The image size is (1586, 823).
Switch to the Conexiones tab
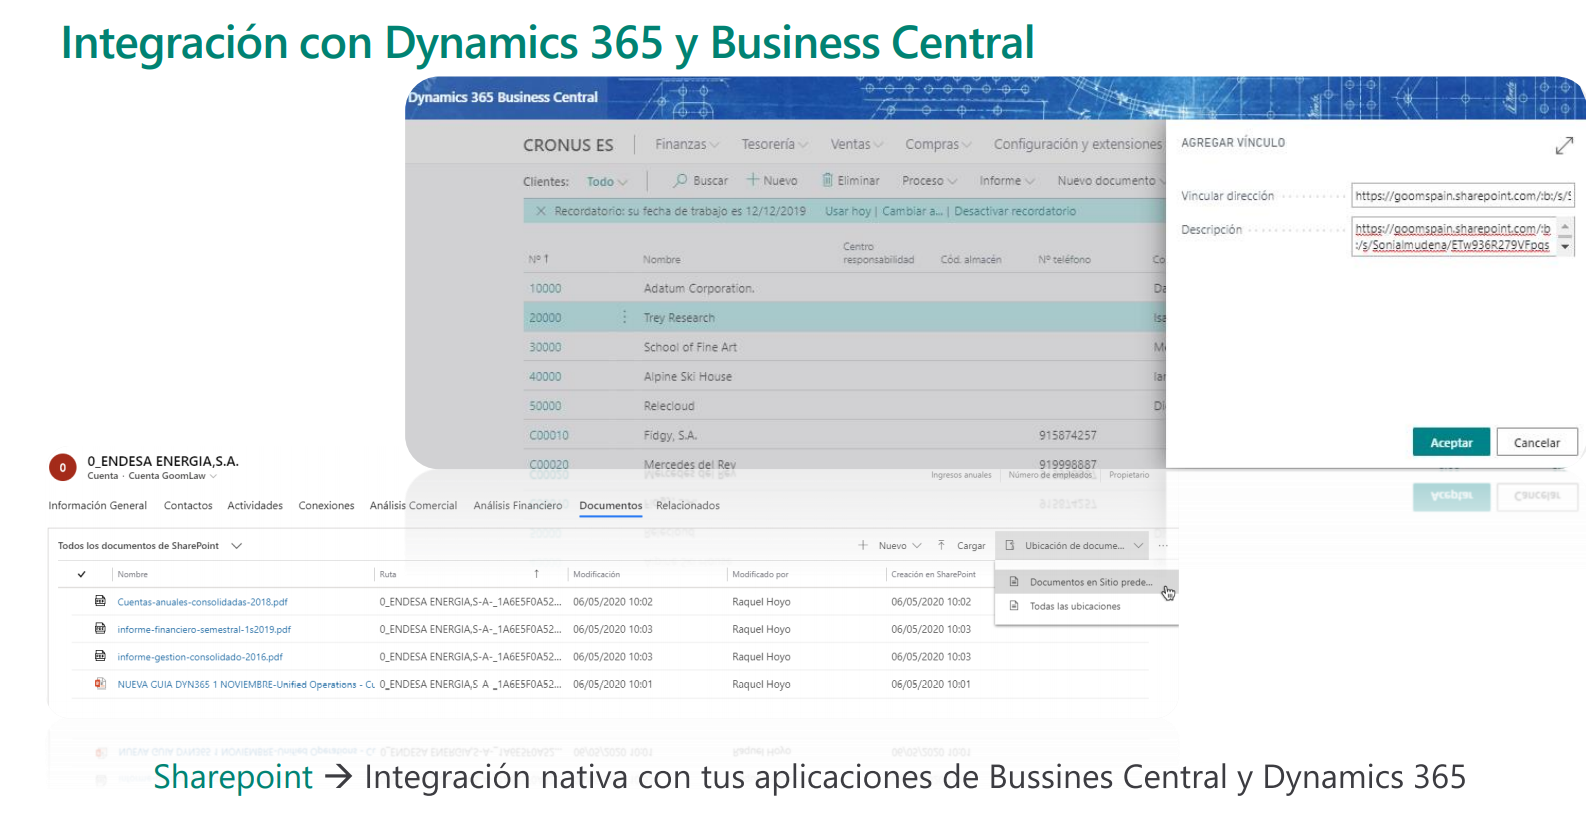pyautogui.click(x=326, y=505)
